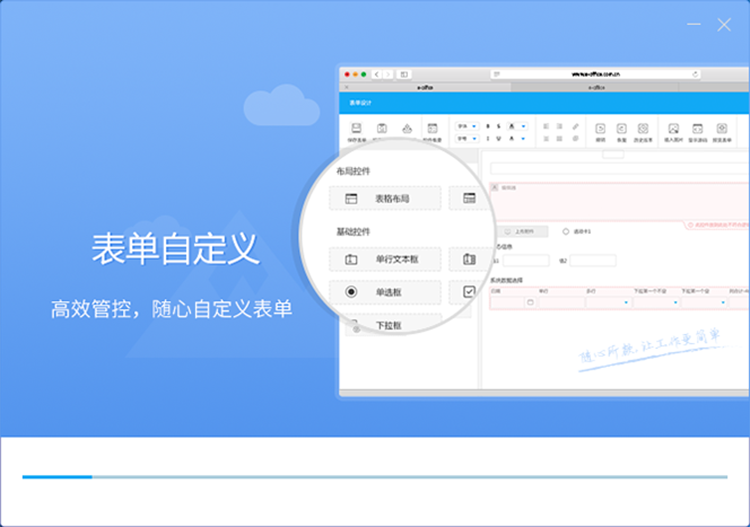
Task: Select the radio option beside upload button
Action: tap(566, 231)
